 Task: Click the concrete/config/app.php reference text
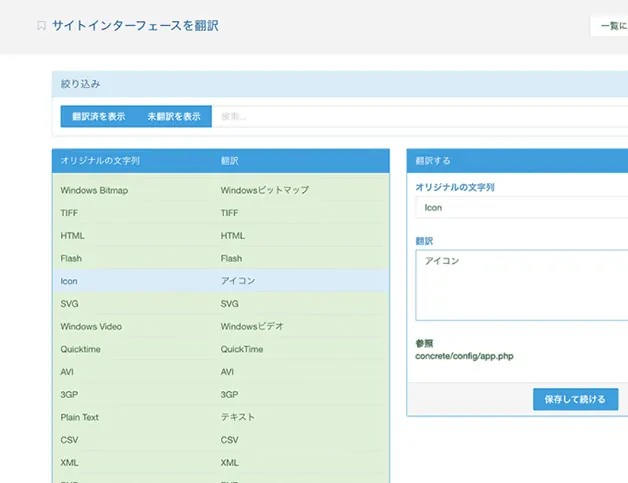[x=464, y=356]
